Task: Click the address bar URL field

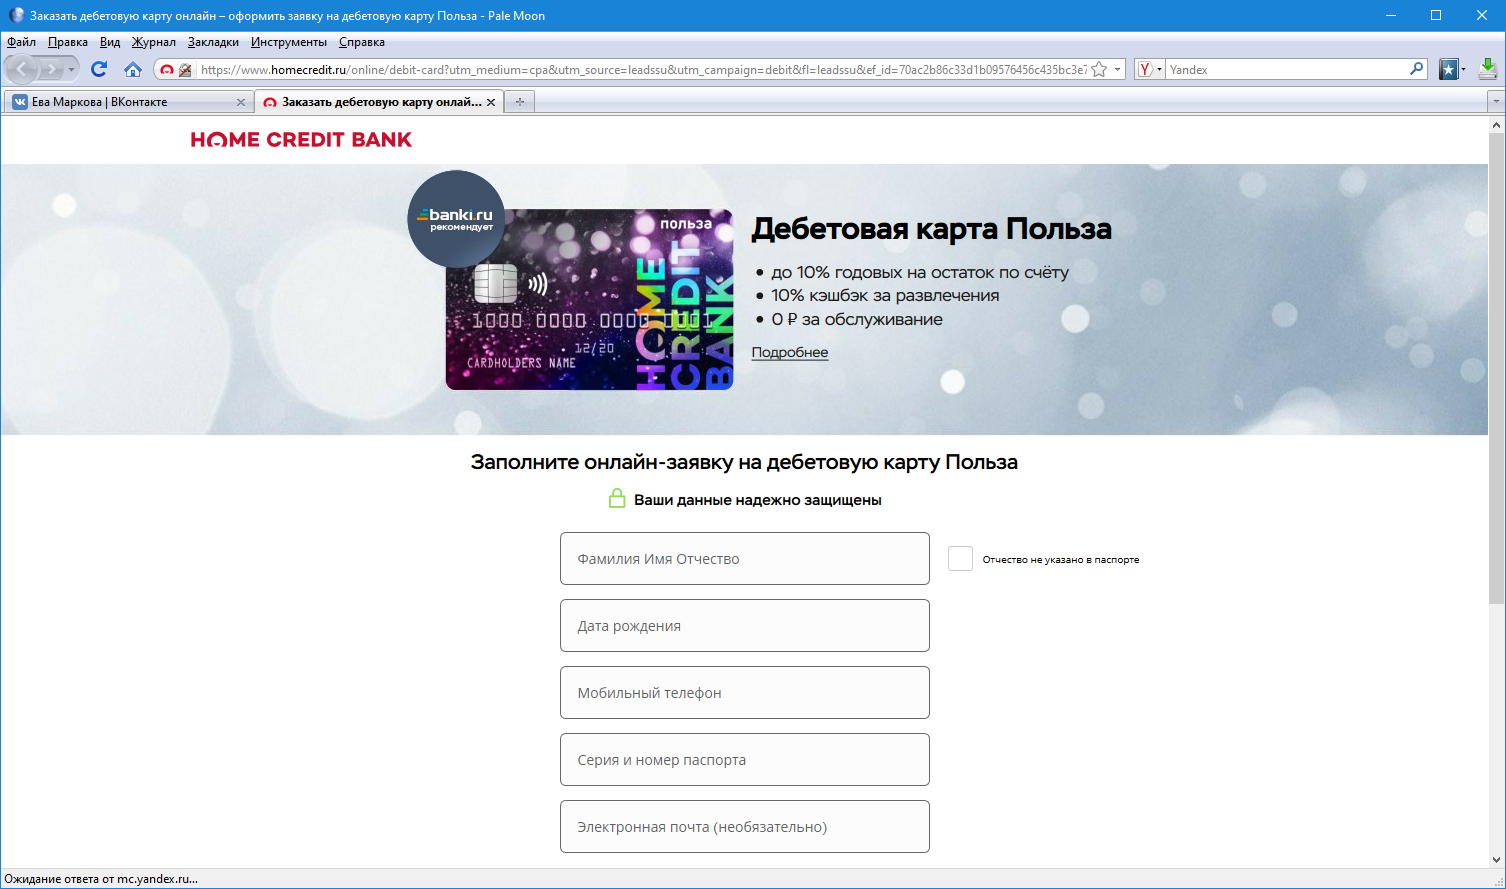Action: click(643, 70)
